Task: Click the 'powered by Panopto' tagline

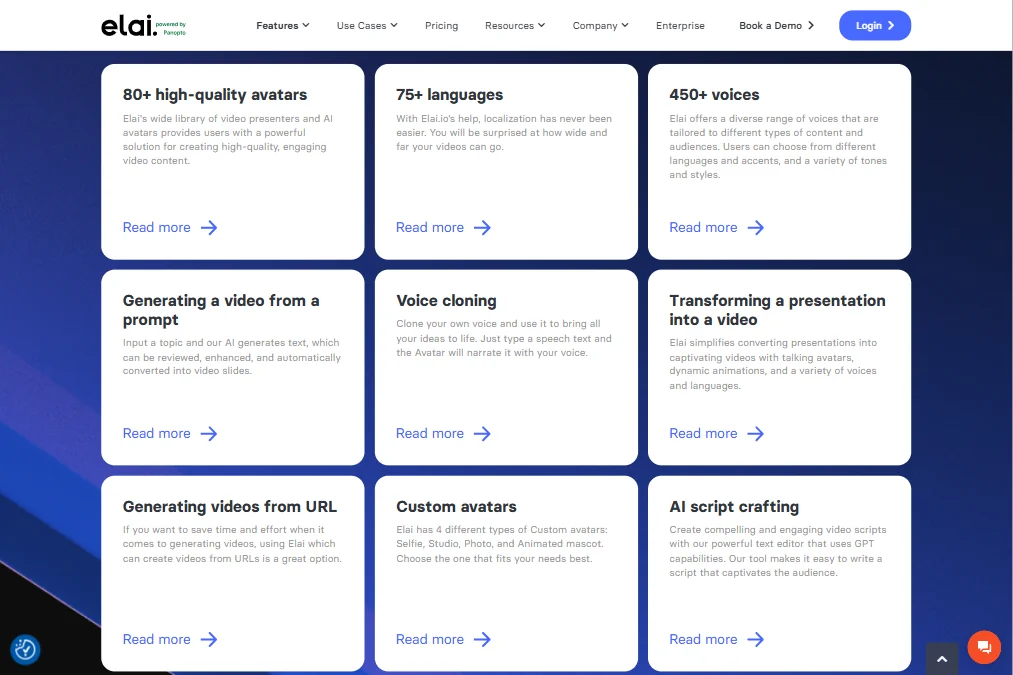Action: tap(171, 28)
